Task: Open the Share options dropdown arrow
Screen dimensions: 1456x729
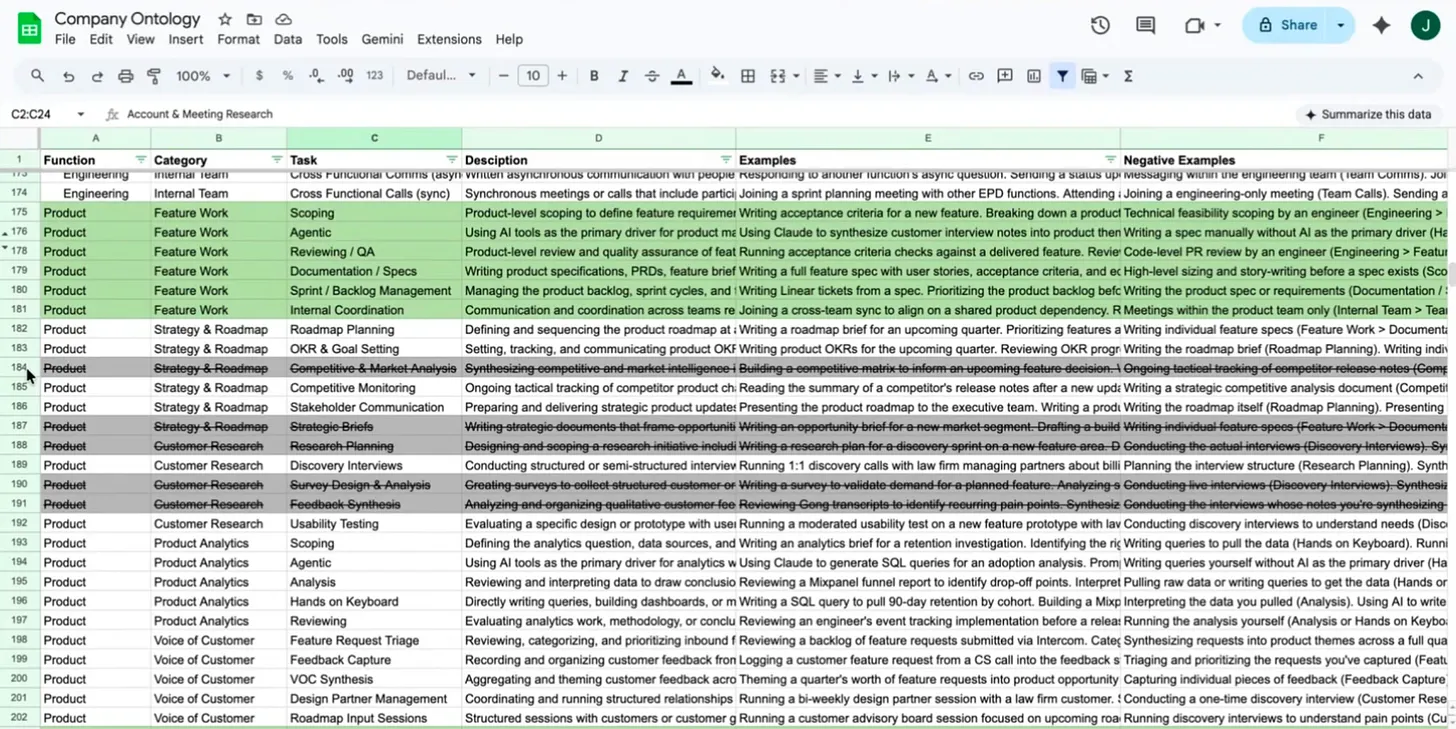Action: 1341,25
